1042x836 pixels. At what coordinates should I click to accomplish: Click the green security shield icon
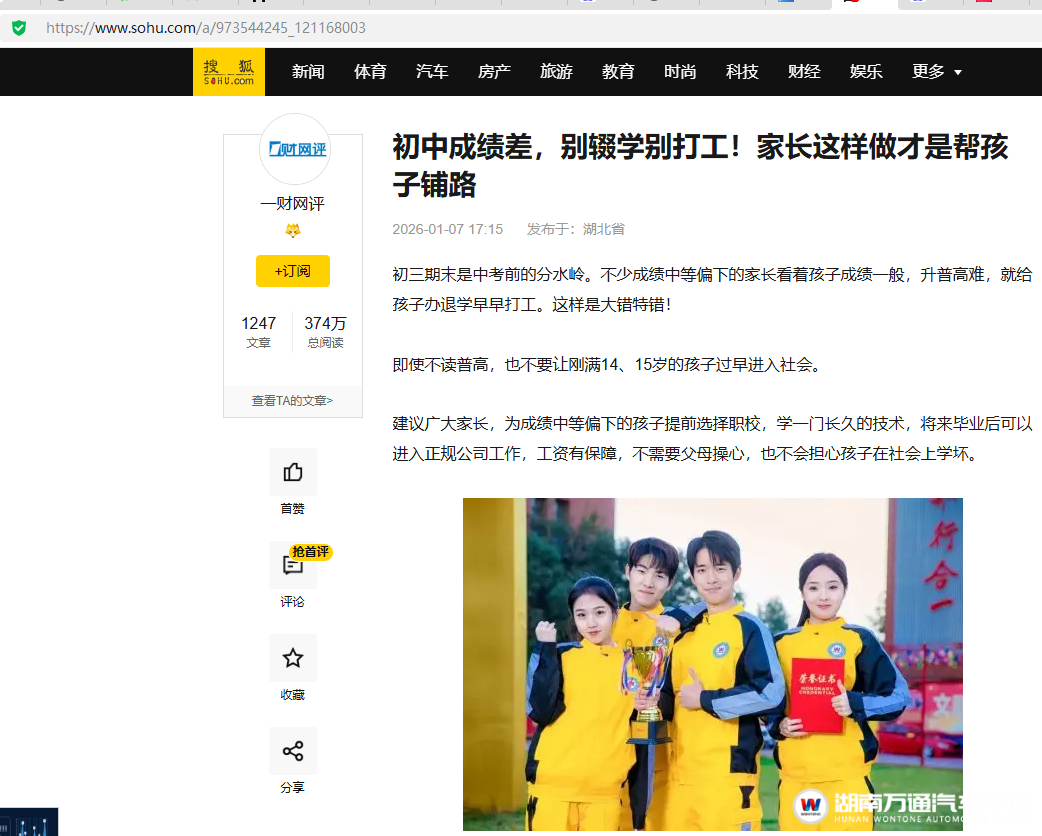pyautogui.click(x=19, y=28)
